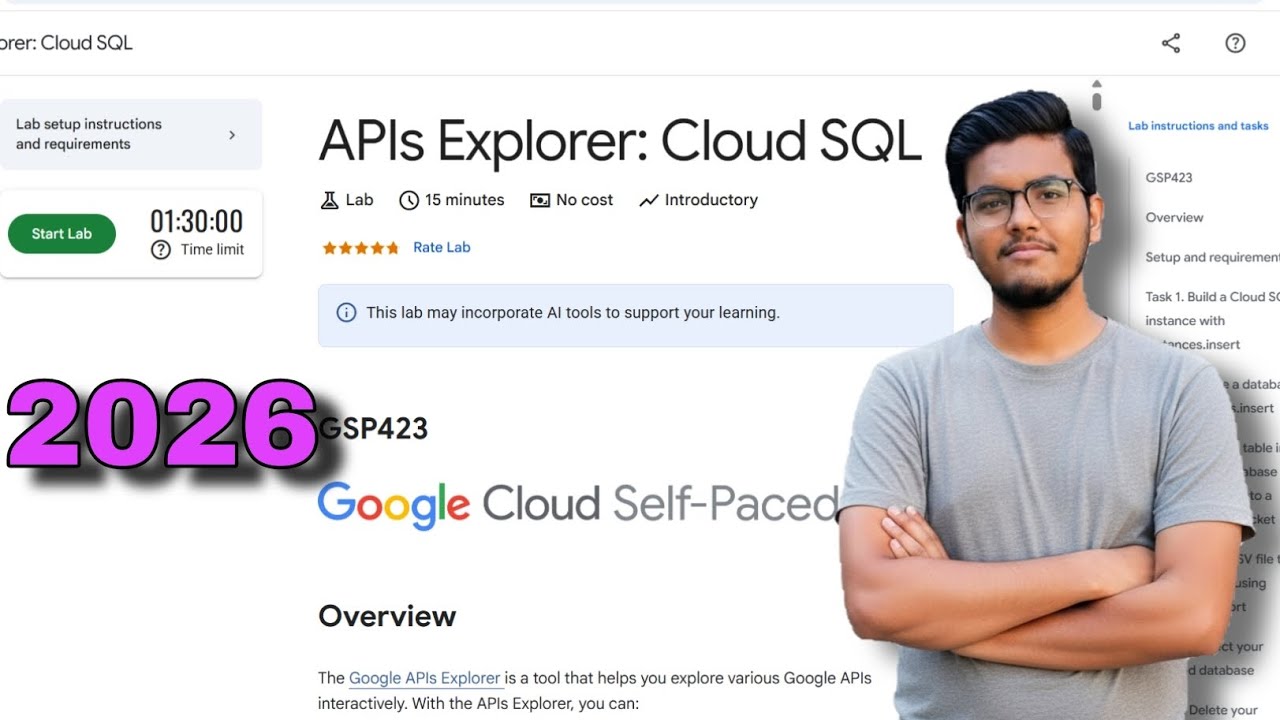Click the chevron beside Lab setup instructions

pyautogui.click(x=232, y=134)
